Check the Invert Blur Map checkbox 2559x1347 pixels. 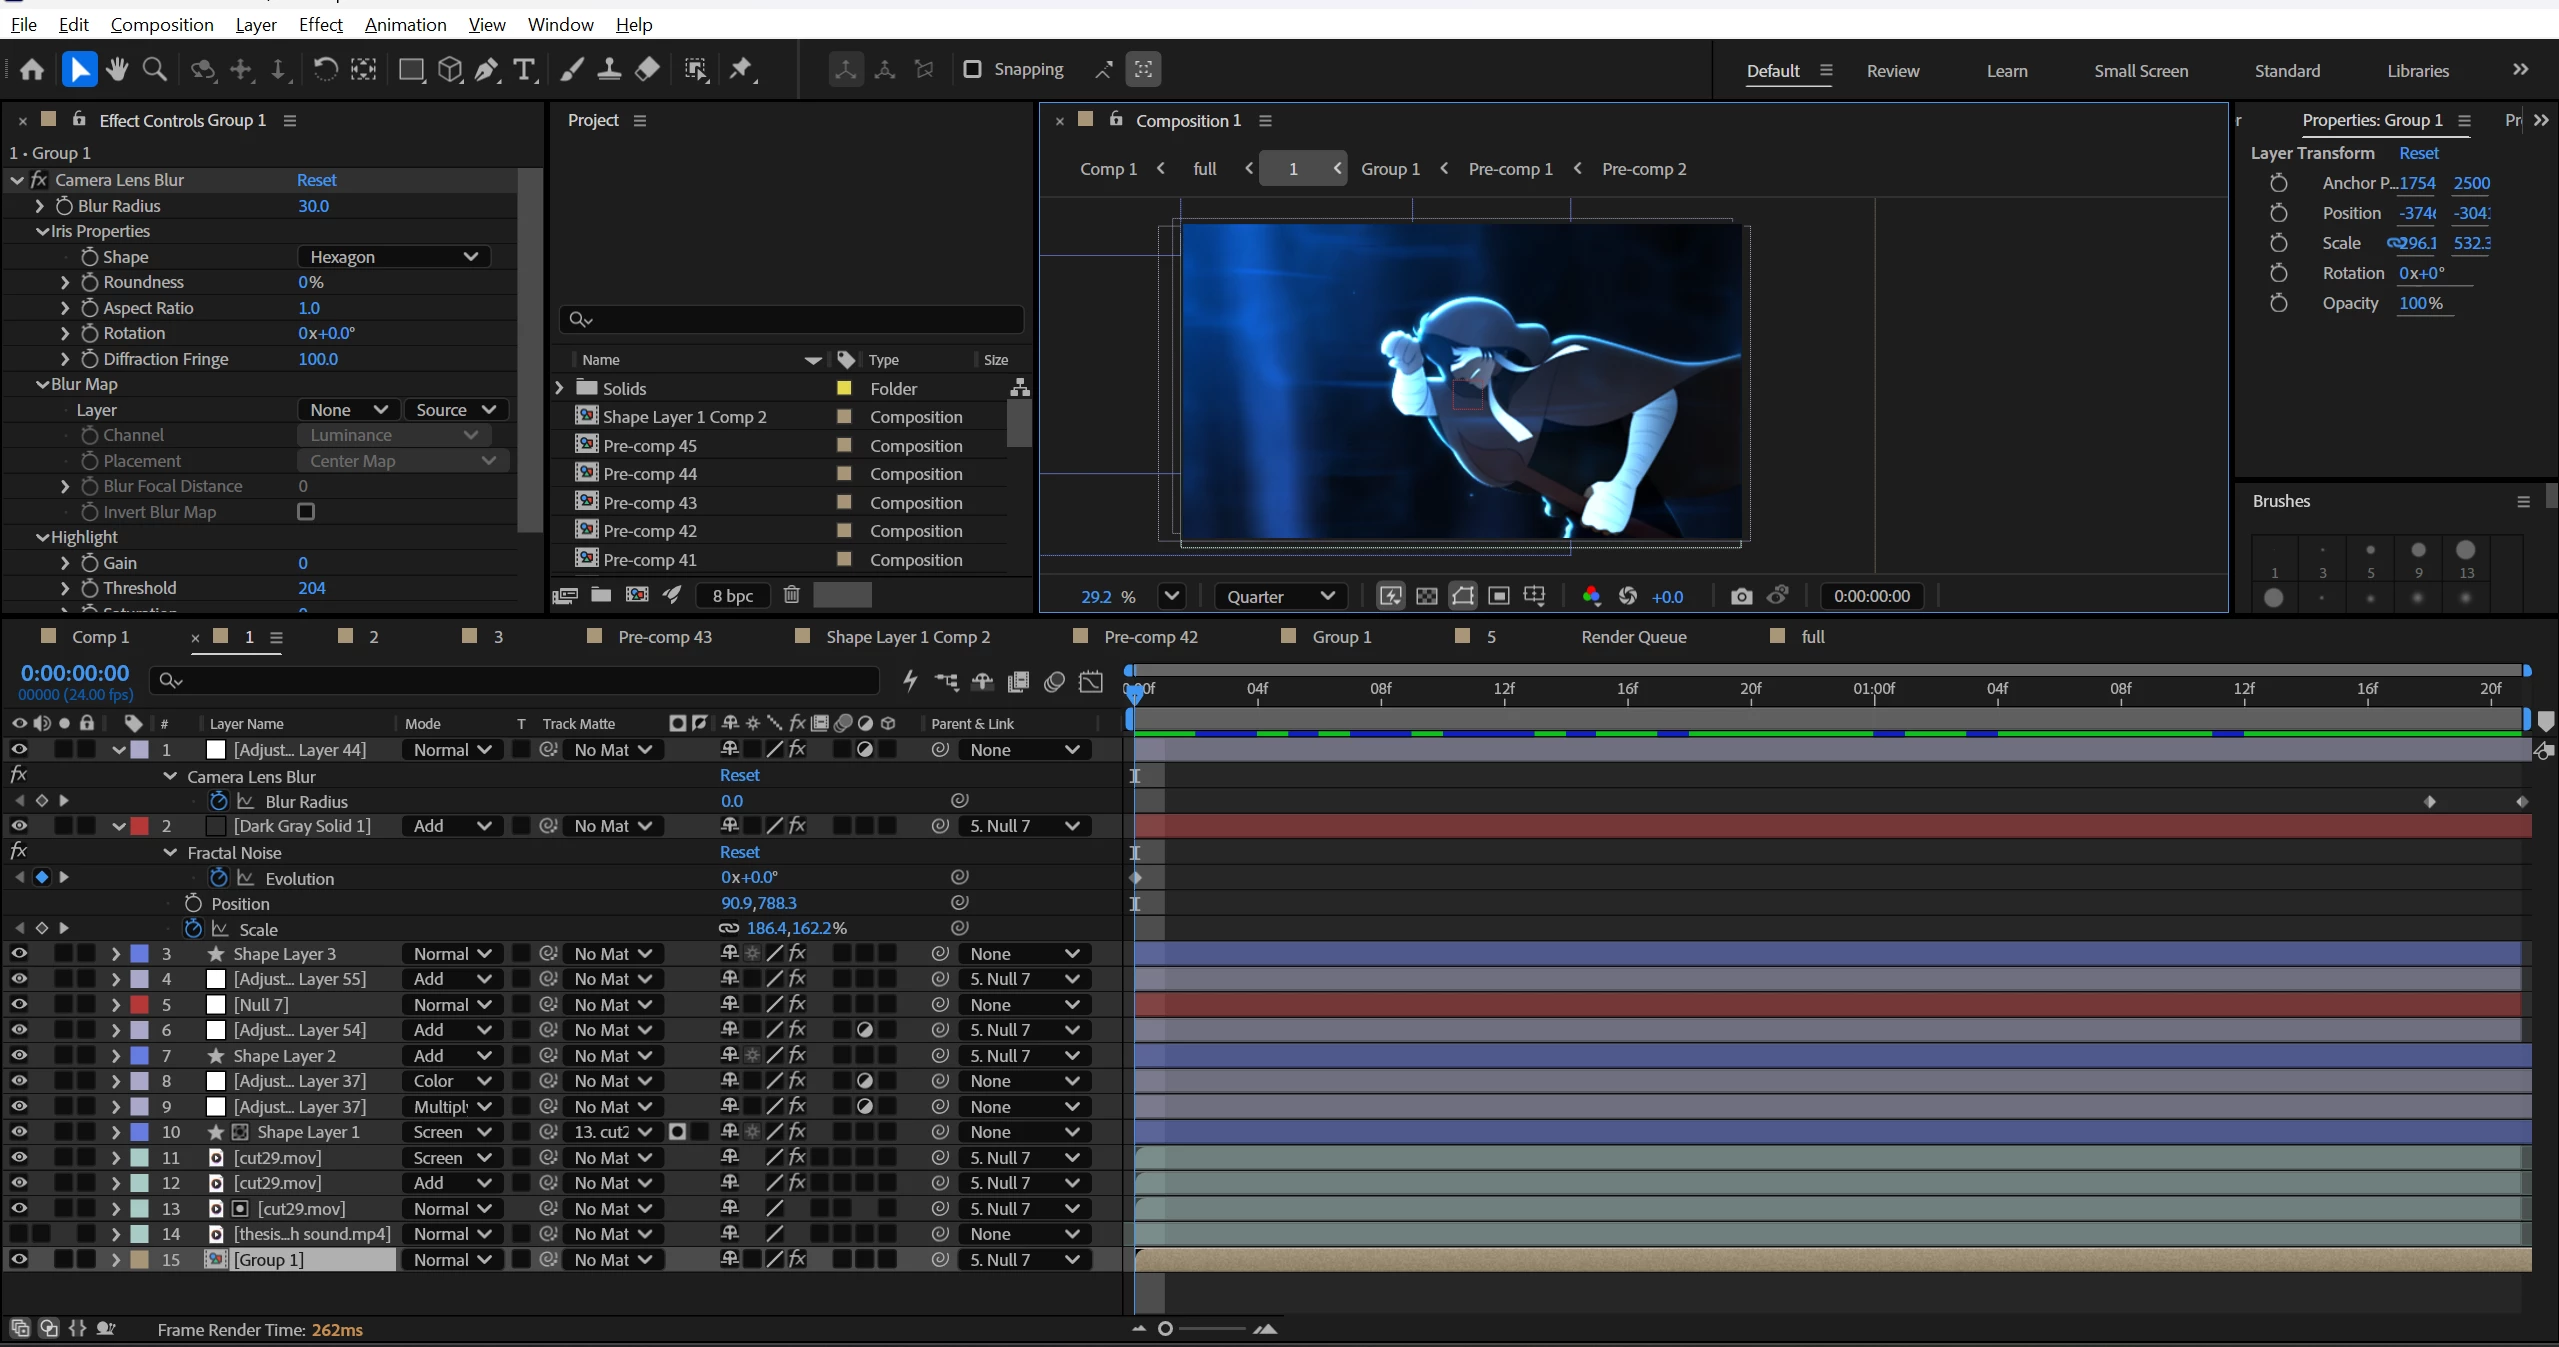point(306,512)
